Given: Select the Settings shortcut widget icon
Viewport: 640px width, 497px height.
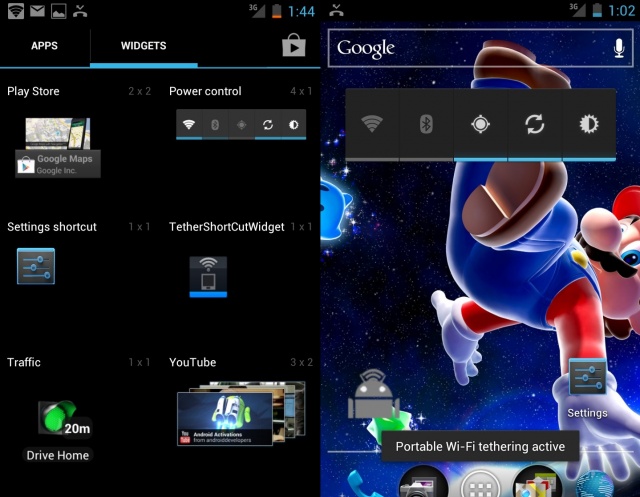Looking at the screenshot, I should pos(36,266).
